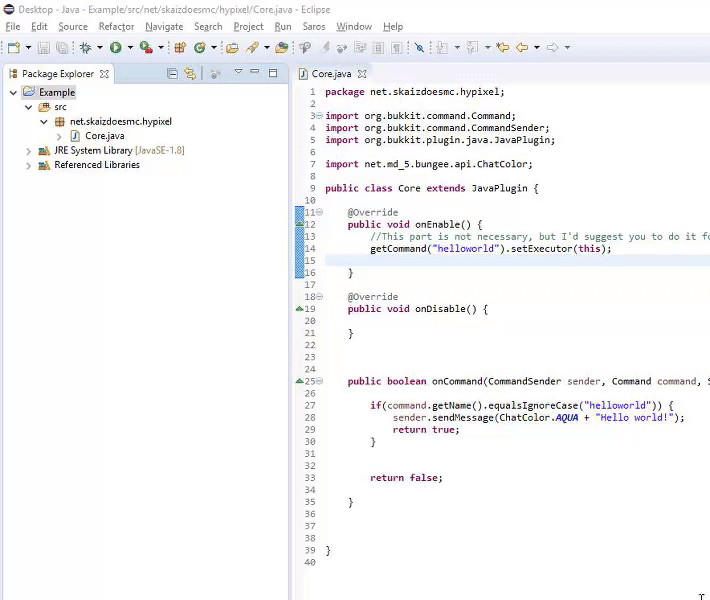
Task: Click the New Java Class icon
Action: click(x=199, y=48)
